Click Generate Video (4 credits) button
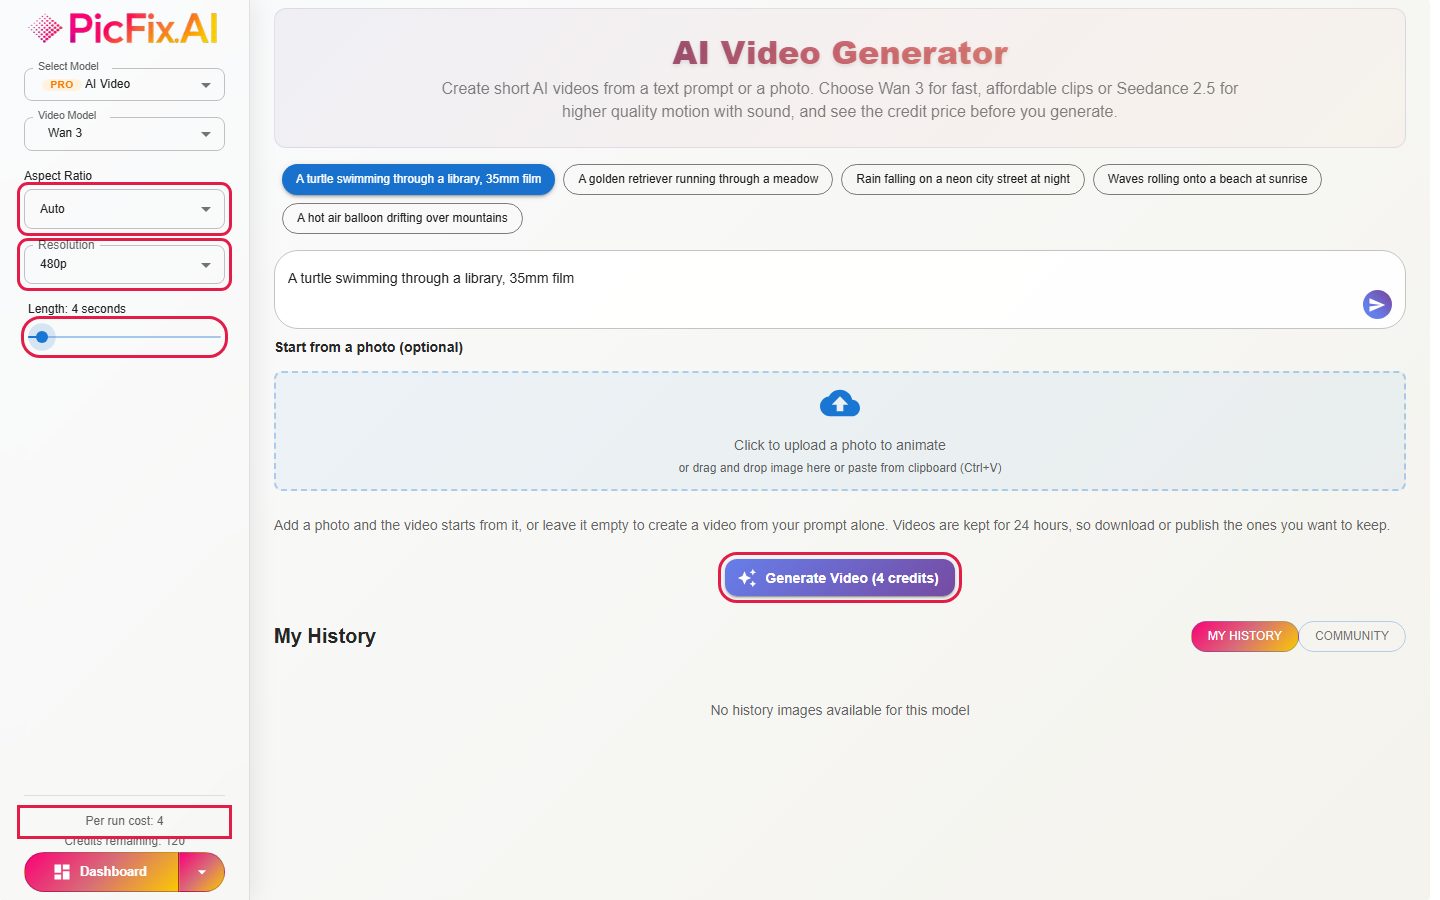Screen dimensions: 1440x900 point(840,578)
